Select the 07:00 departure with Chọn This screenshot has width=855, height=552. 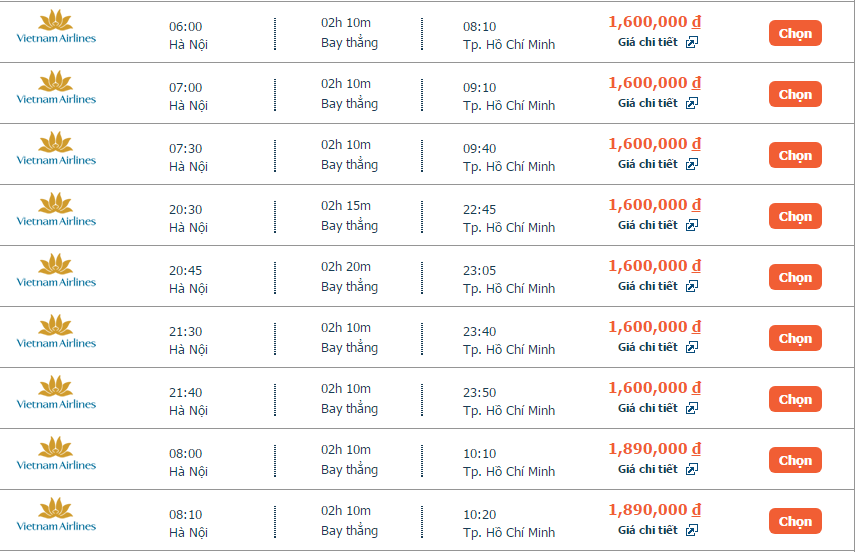point(795,94)
